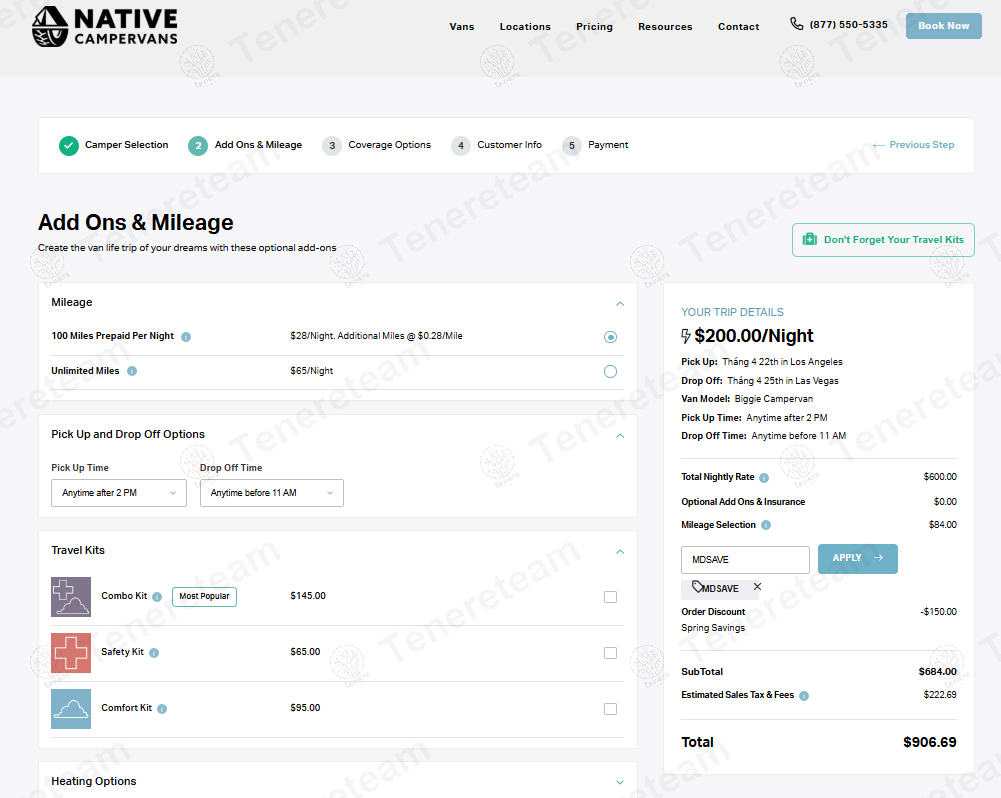Click info icon beside 100 Miles Prepaid
The width and height of the screenshot is (1001, 798).
click(x=186, y=336)
